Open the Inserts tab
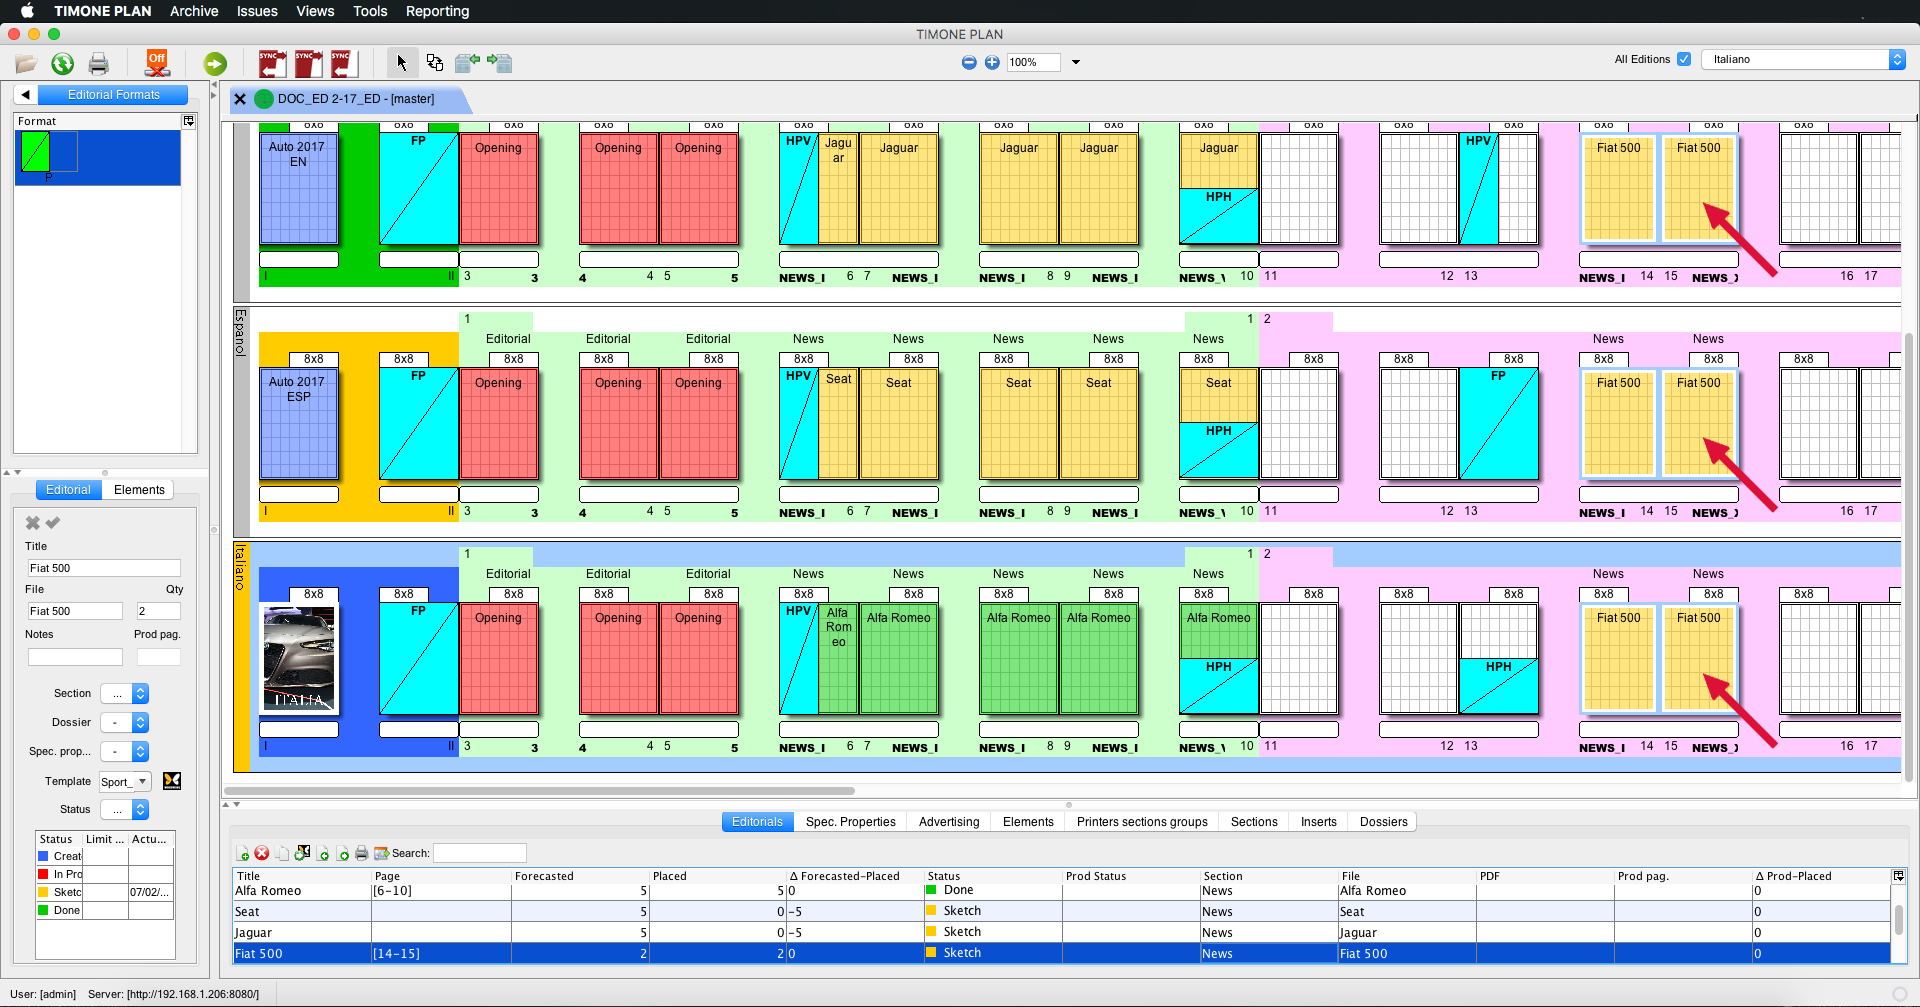This screenshot has width=1920, height=1007. [1319, 822]
